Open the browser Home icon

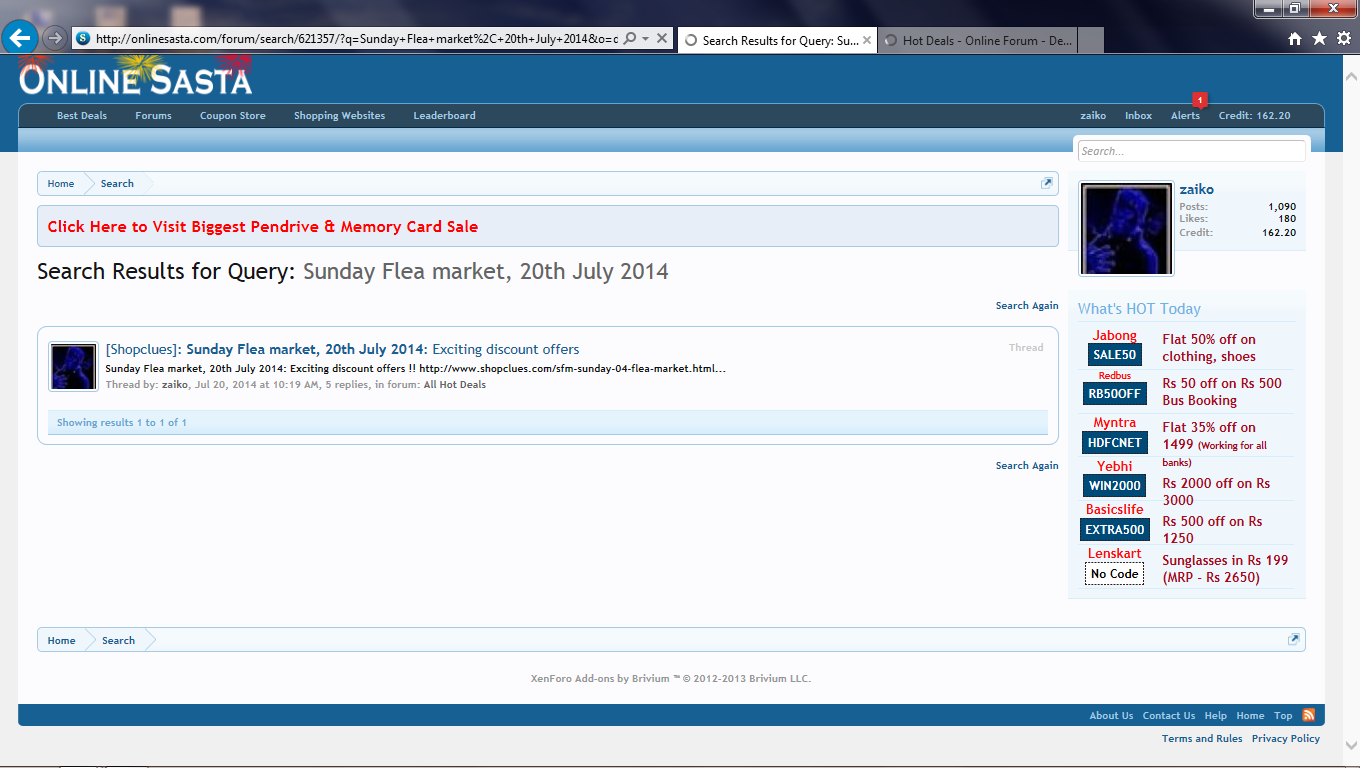[1295, 38]
